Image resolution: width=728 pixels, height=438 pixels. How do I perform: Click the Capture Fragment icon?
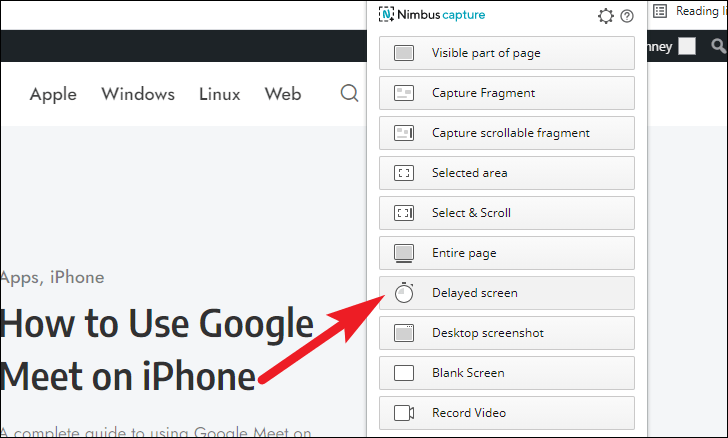click(x=404, y=93)
